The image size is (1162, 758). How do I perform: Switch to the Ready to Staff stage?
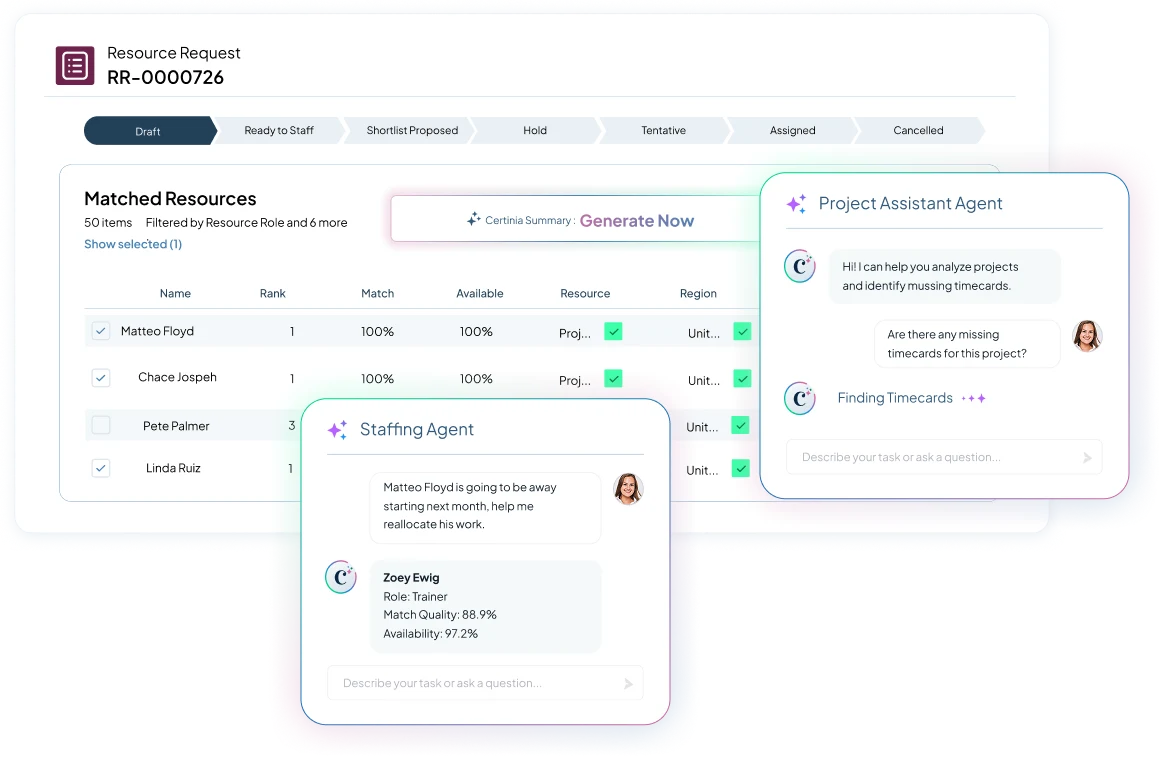(279, 131)
